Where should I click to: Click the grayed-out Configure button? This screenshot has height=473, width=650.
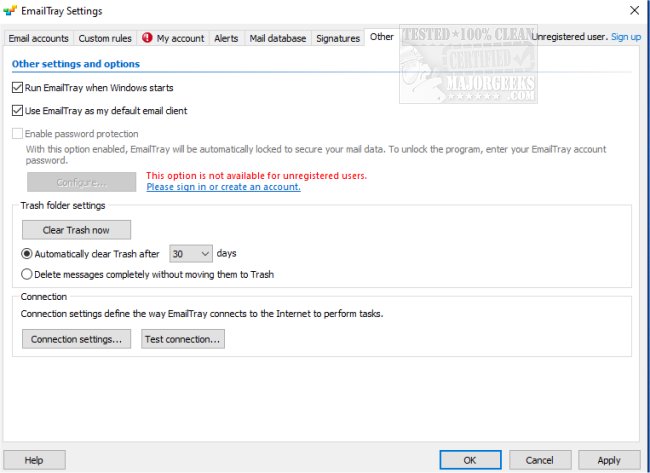click(82, 182)
